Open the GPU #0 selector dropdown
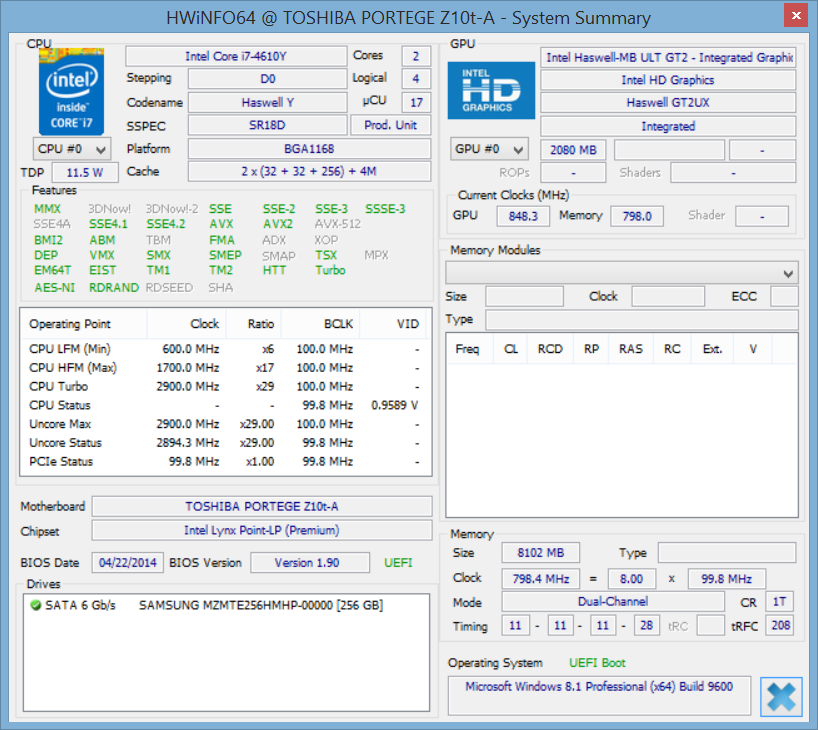The image size is (818, 730). [489, 149]
